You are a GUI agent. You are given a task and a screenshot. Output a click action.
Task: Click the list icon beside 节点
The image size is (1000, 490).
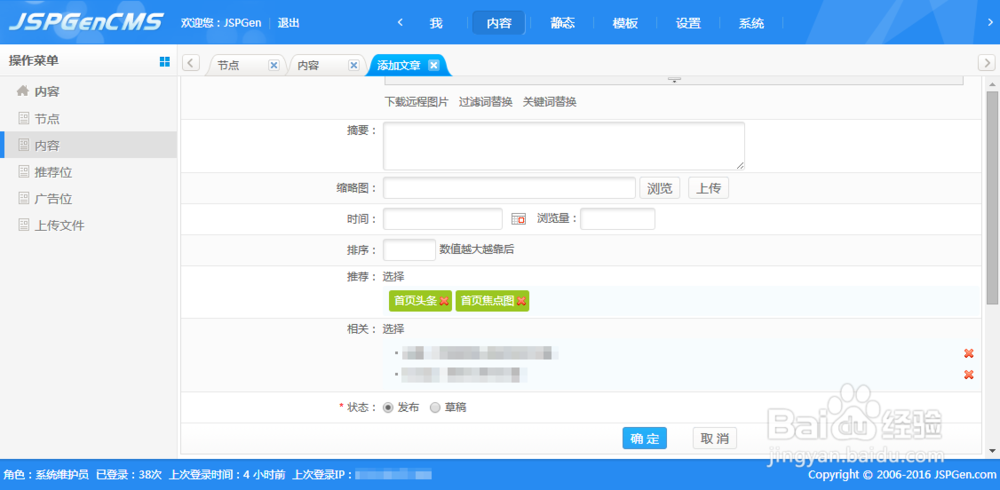[24, 119]
